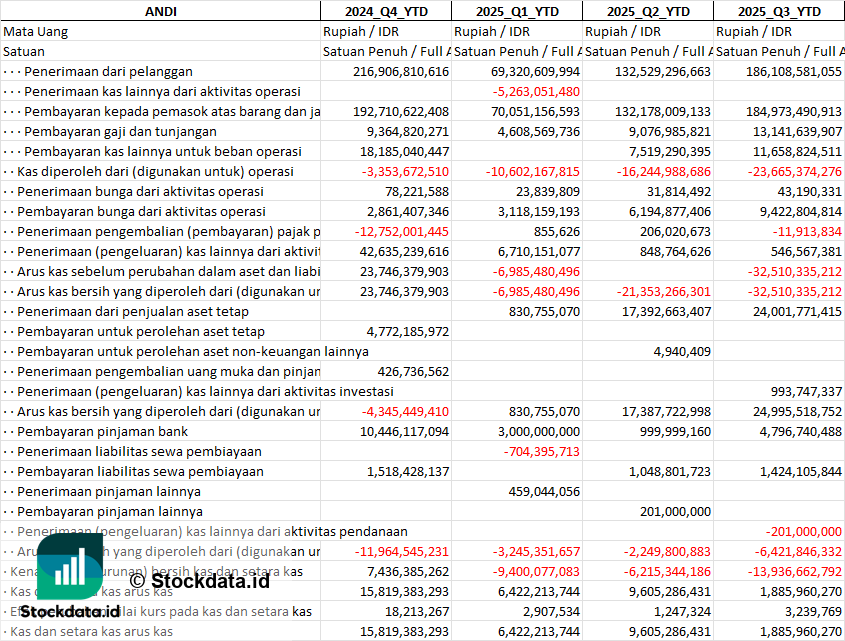Click the Satuan row label
845x641 pixels.
(24, 52)
